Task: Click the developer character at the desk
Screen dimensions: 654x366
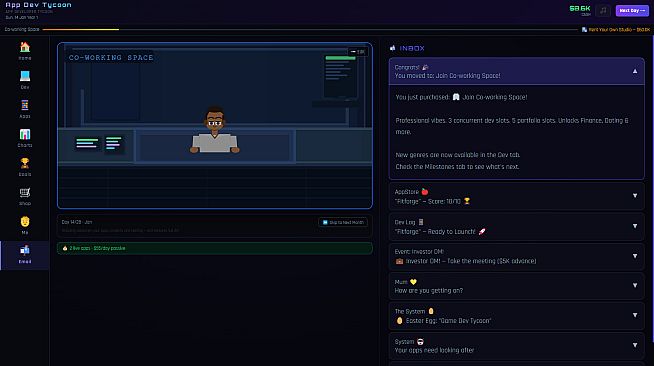Action: tap(214, 130)
